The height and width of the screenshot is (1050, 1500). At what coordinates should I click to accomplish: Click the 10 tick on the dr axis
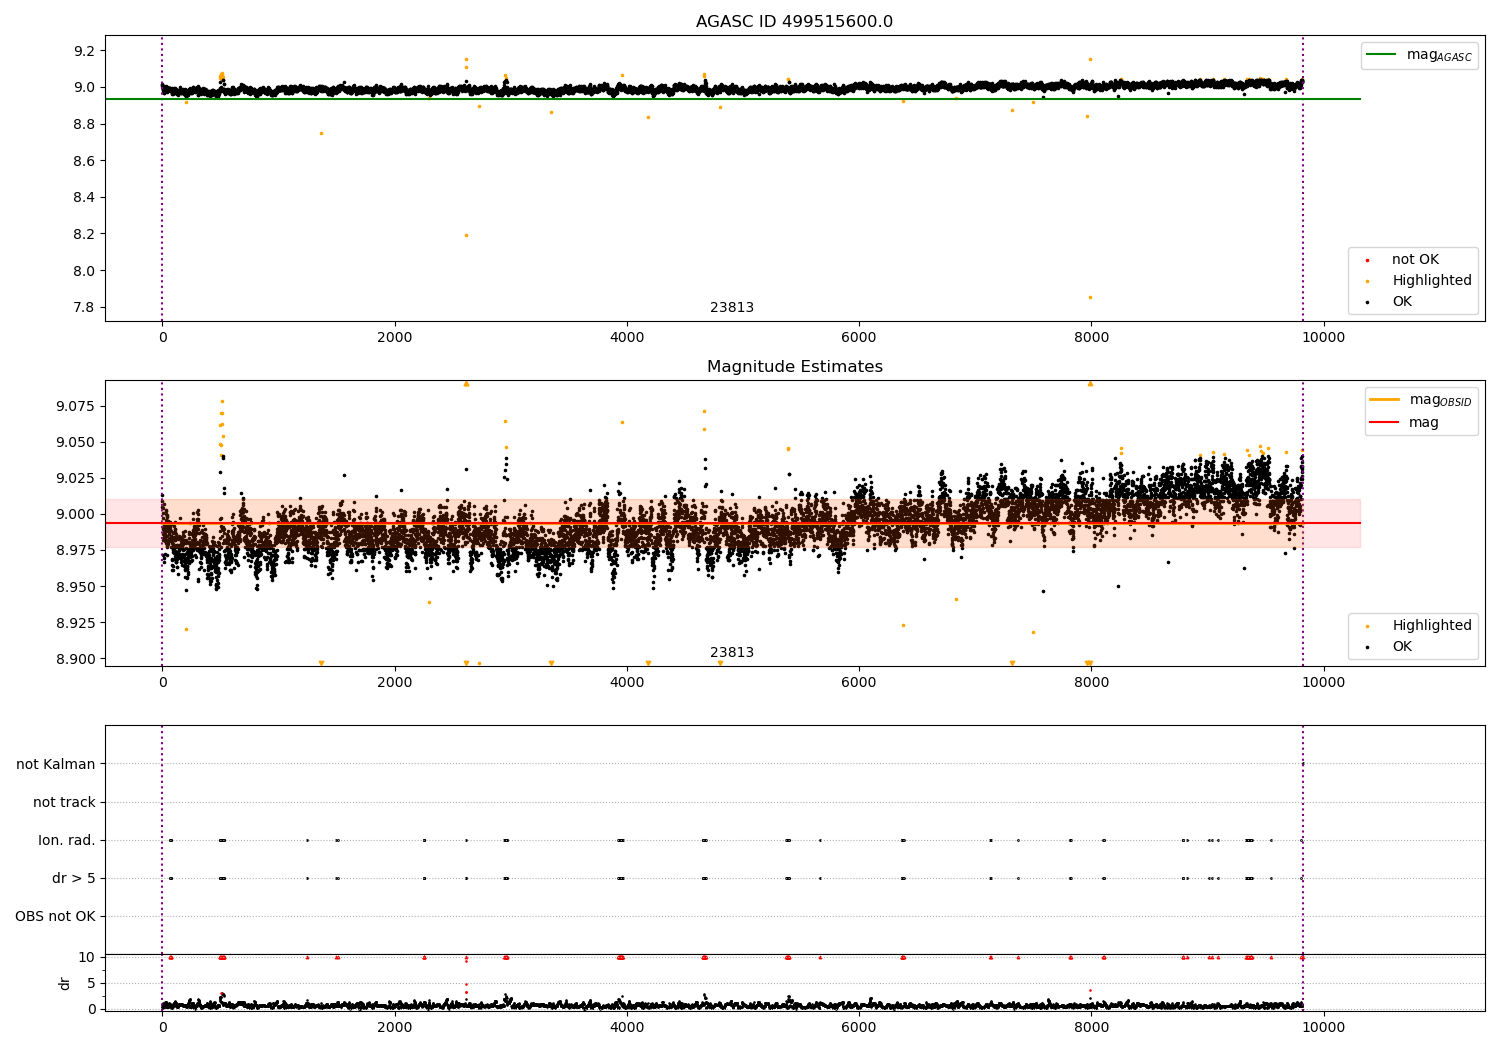pyautogui.click(x=87, y=958)
